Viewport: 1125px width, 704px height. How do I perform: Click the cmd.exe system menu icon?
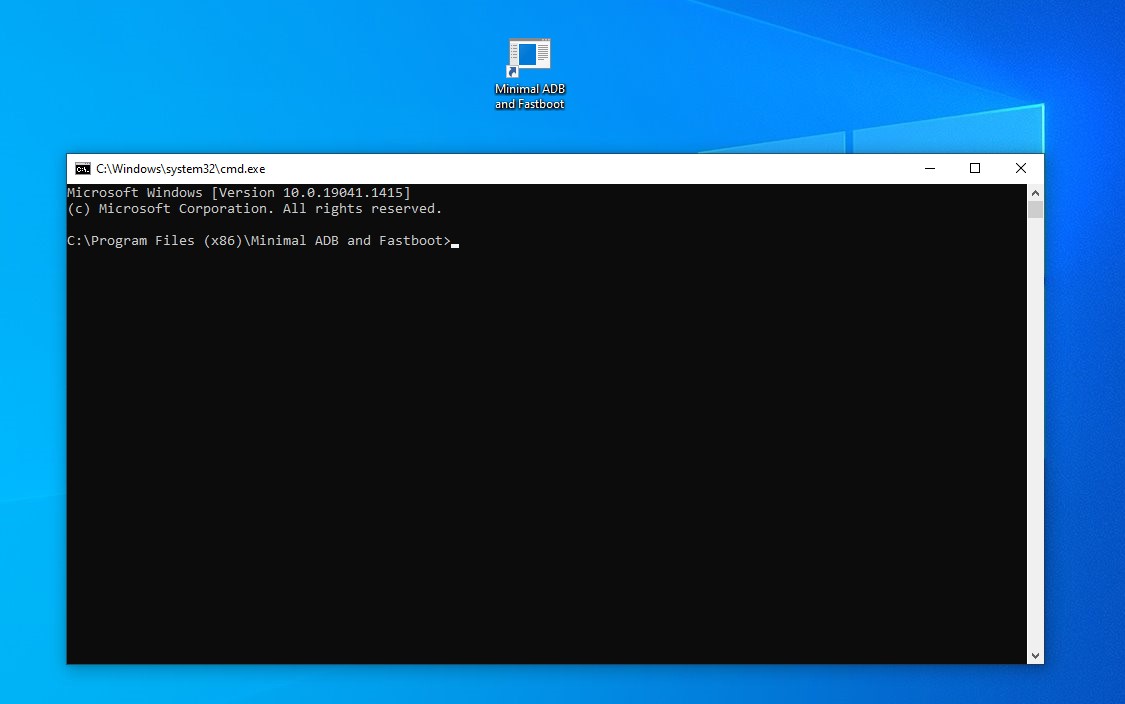(83, 169)
